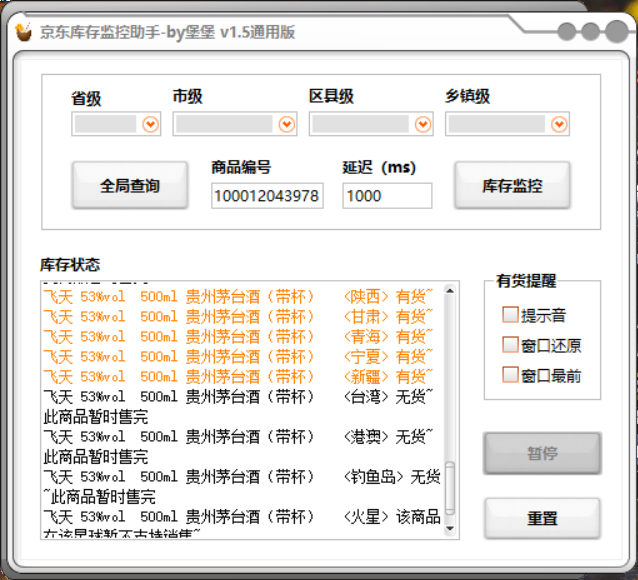
Task: Select the <火星> 该商品 row
Action: 242,517
